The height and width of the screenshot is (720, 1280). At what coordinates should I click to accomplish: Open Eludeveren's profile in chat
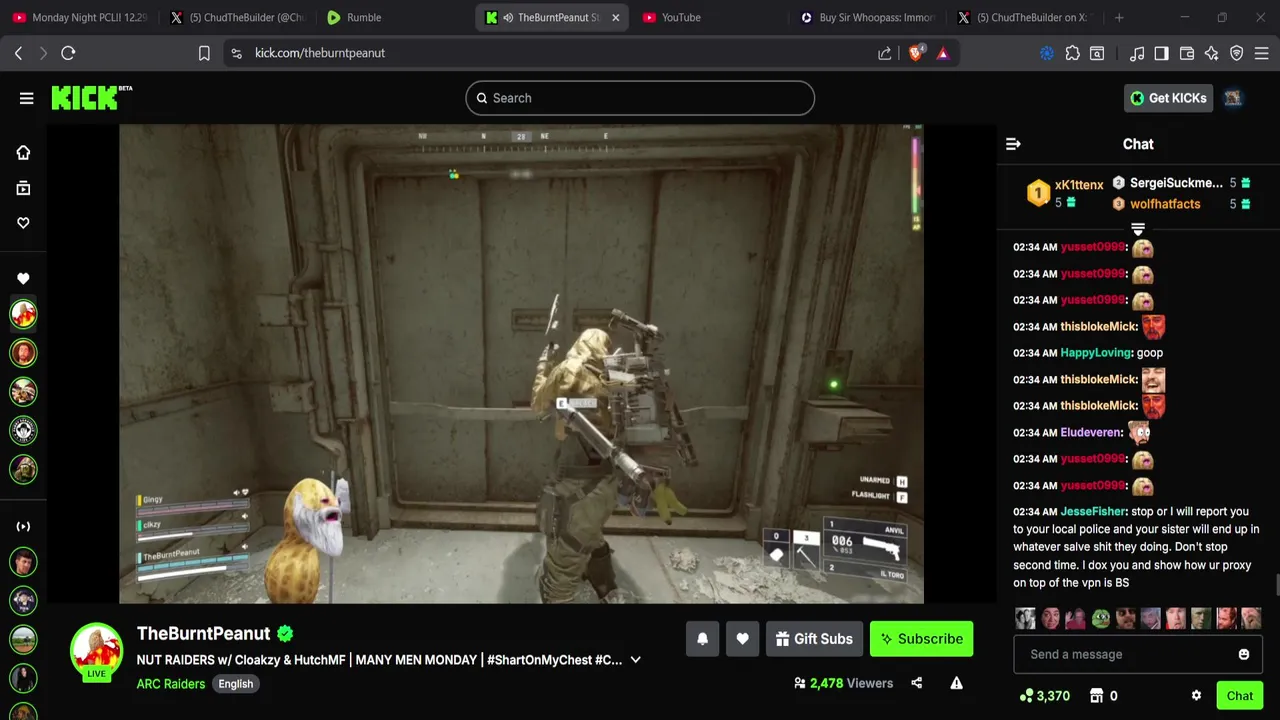point(1091,432)
